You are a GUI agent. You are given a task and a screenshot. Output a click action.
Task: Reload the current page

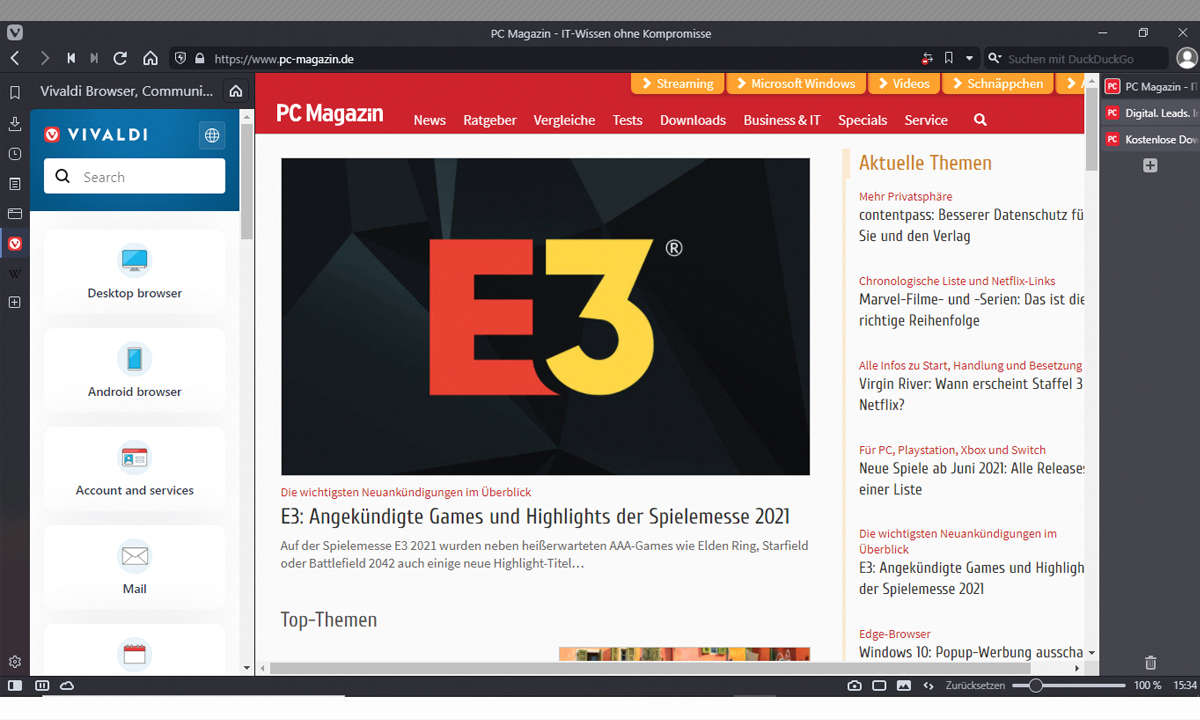121,59
